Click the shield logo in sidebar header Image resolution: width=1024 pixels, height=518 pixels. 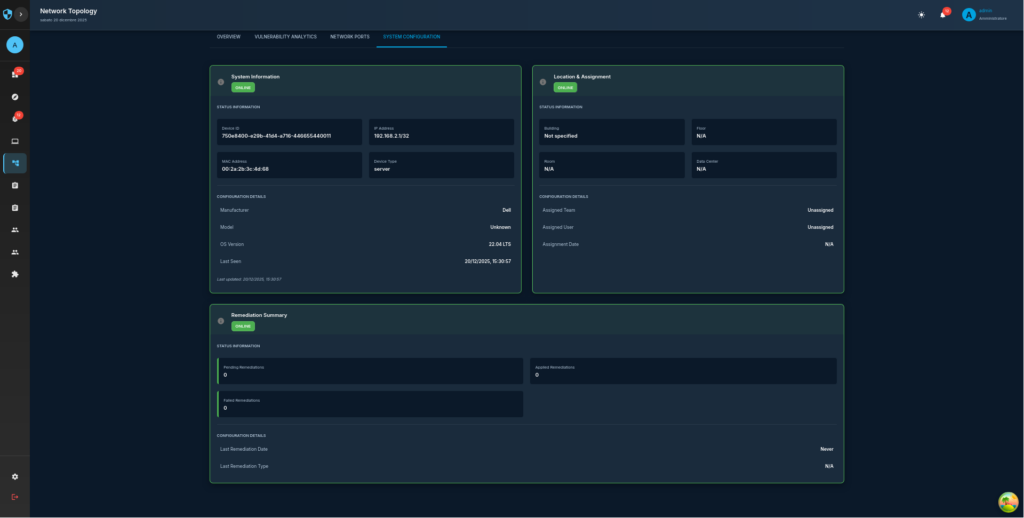[x=7, y=14]
